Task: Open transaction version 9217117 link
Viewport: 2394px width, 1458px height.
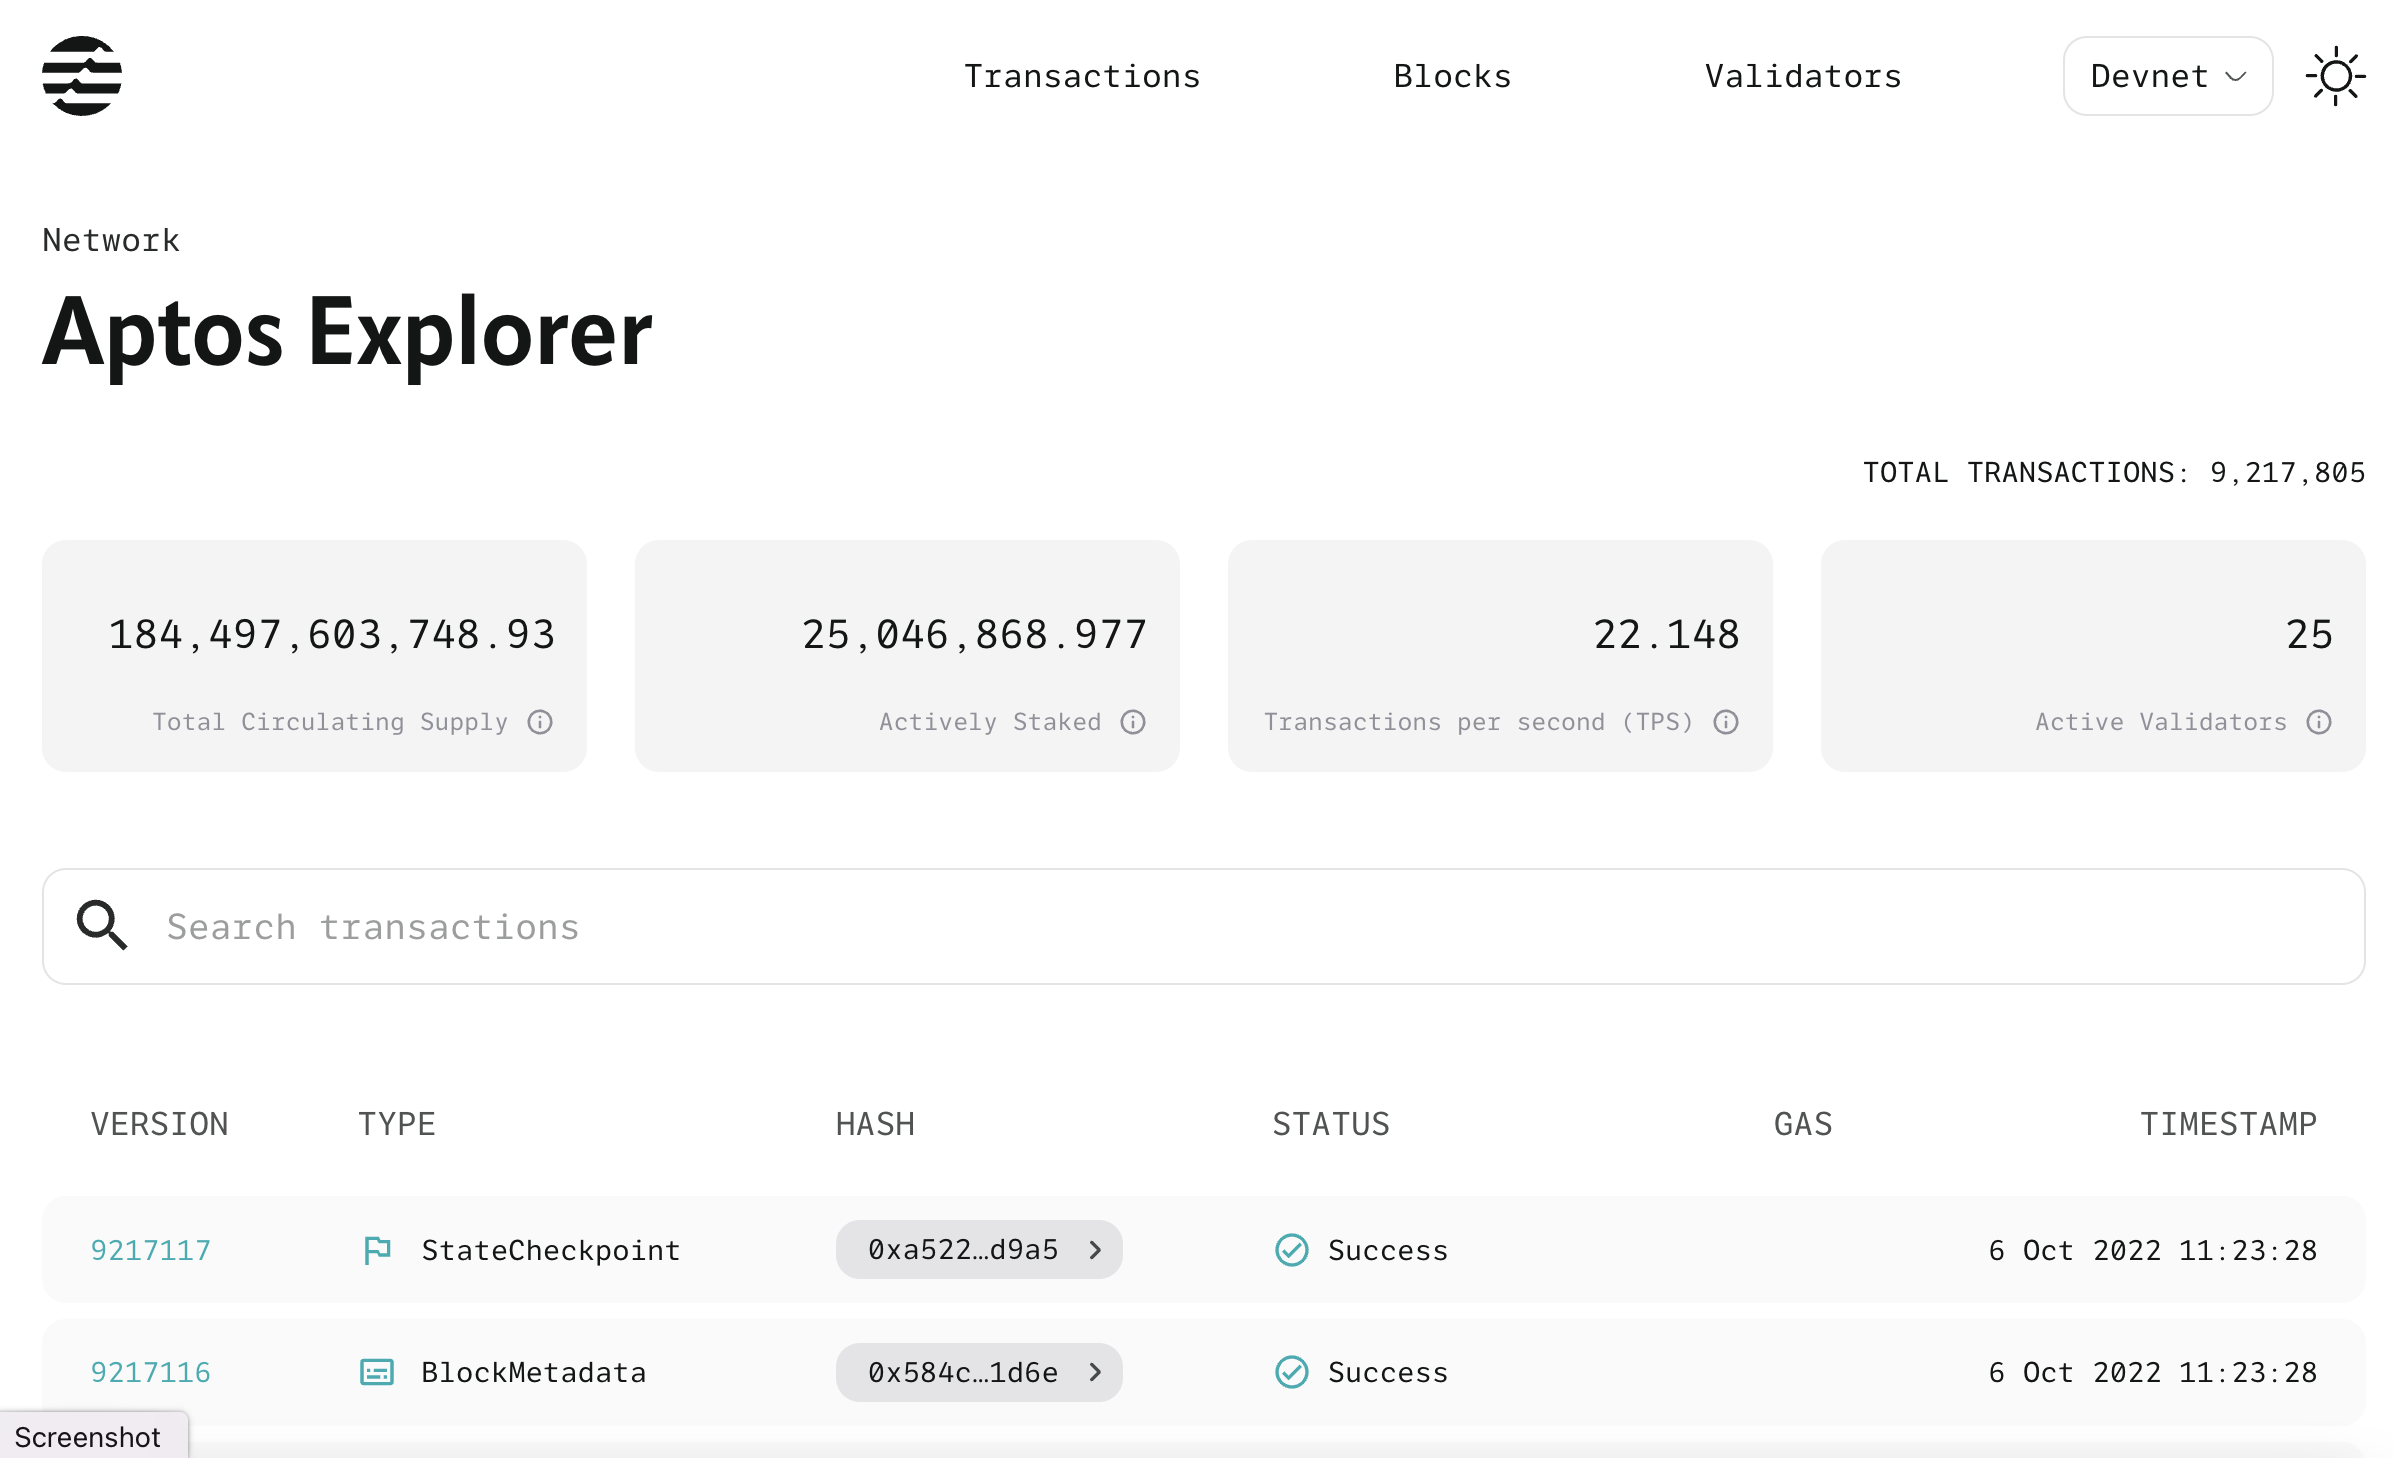Action: coord(150,1249)
